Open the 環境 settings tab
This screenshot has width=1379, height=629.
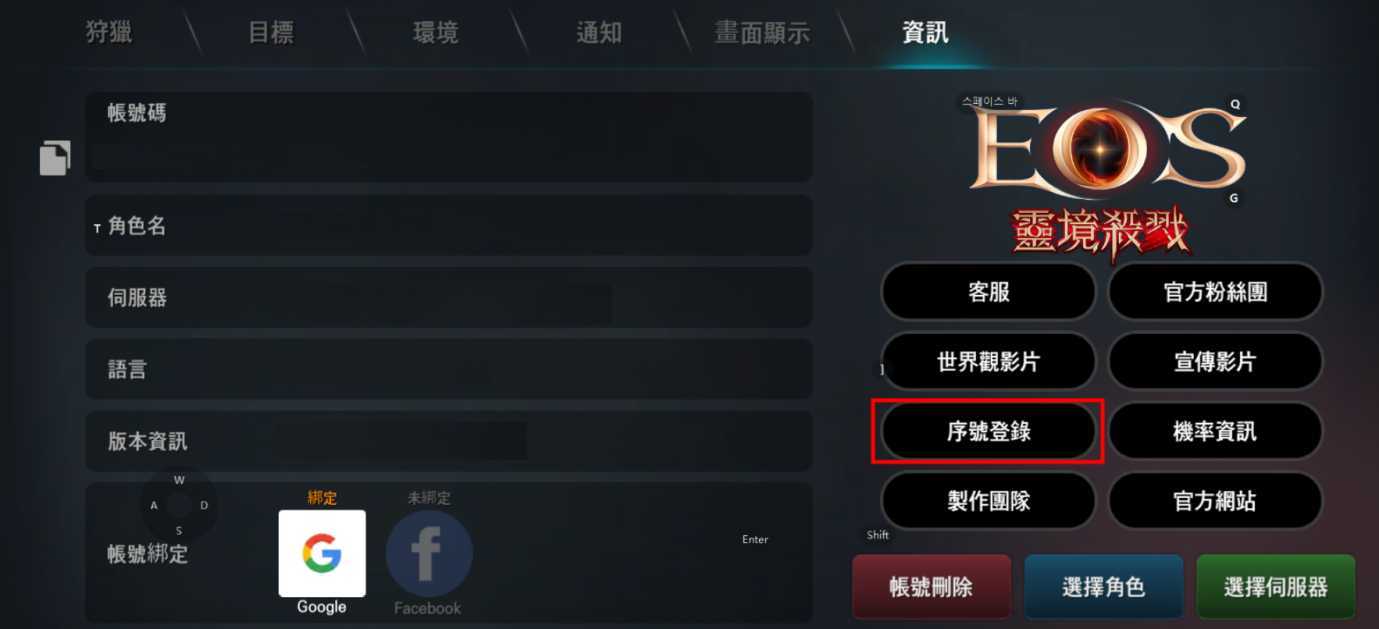click(x=435, y=32)
